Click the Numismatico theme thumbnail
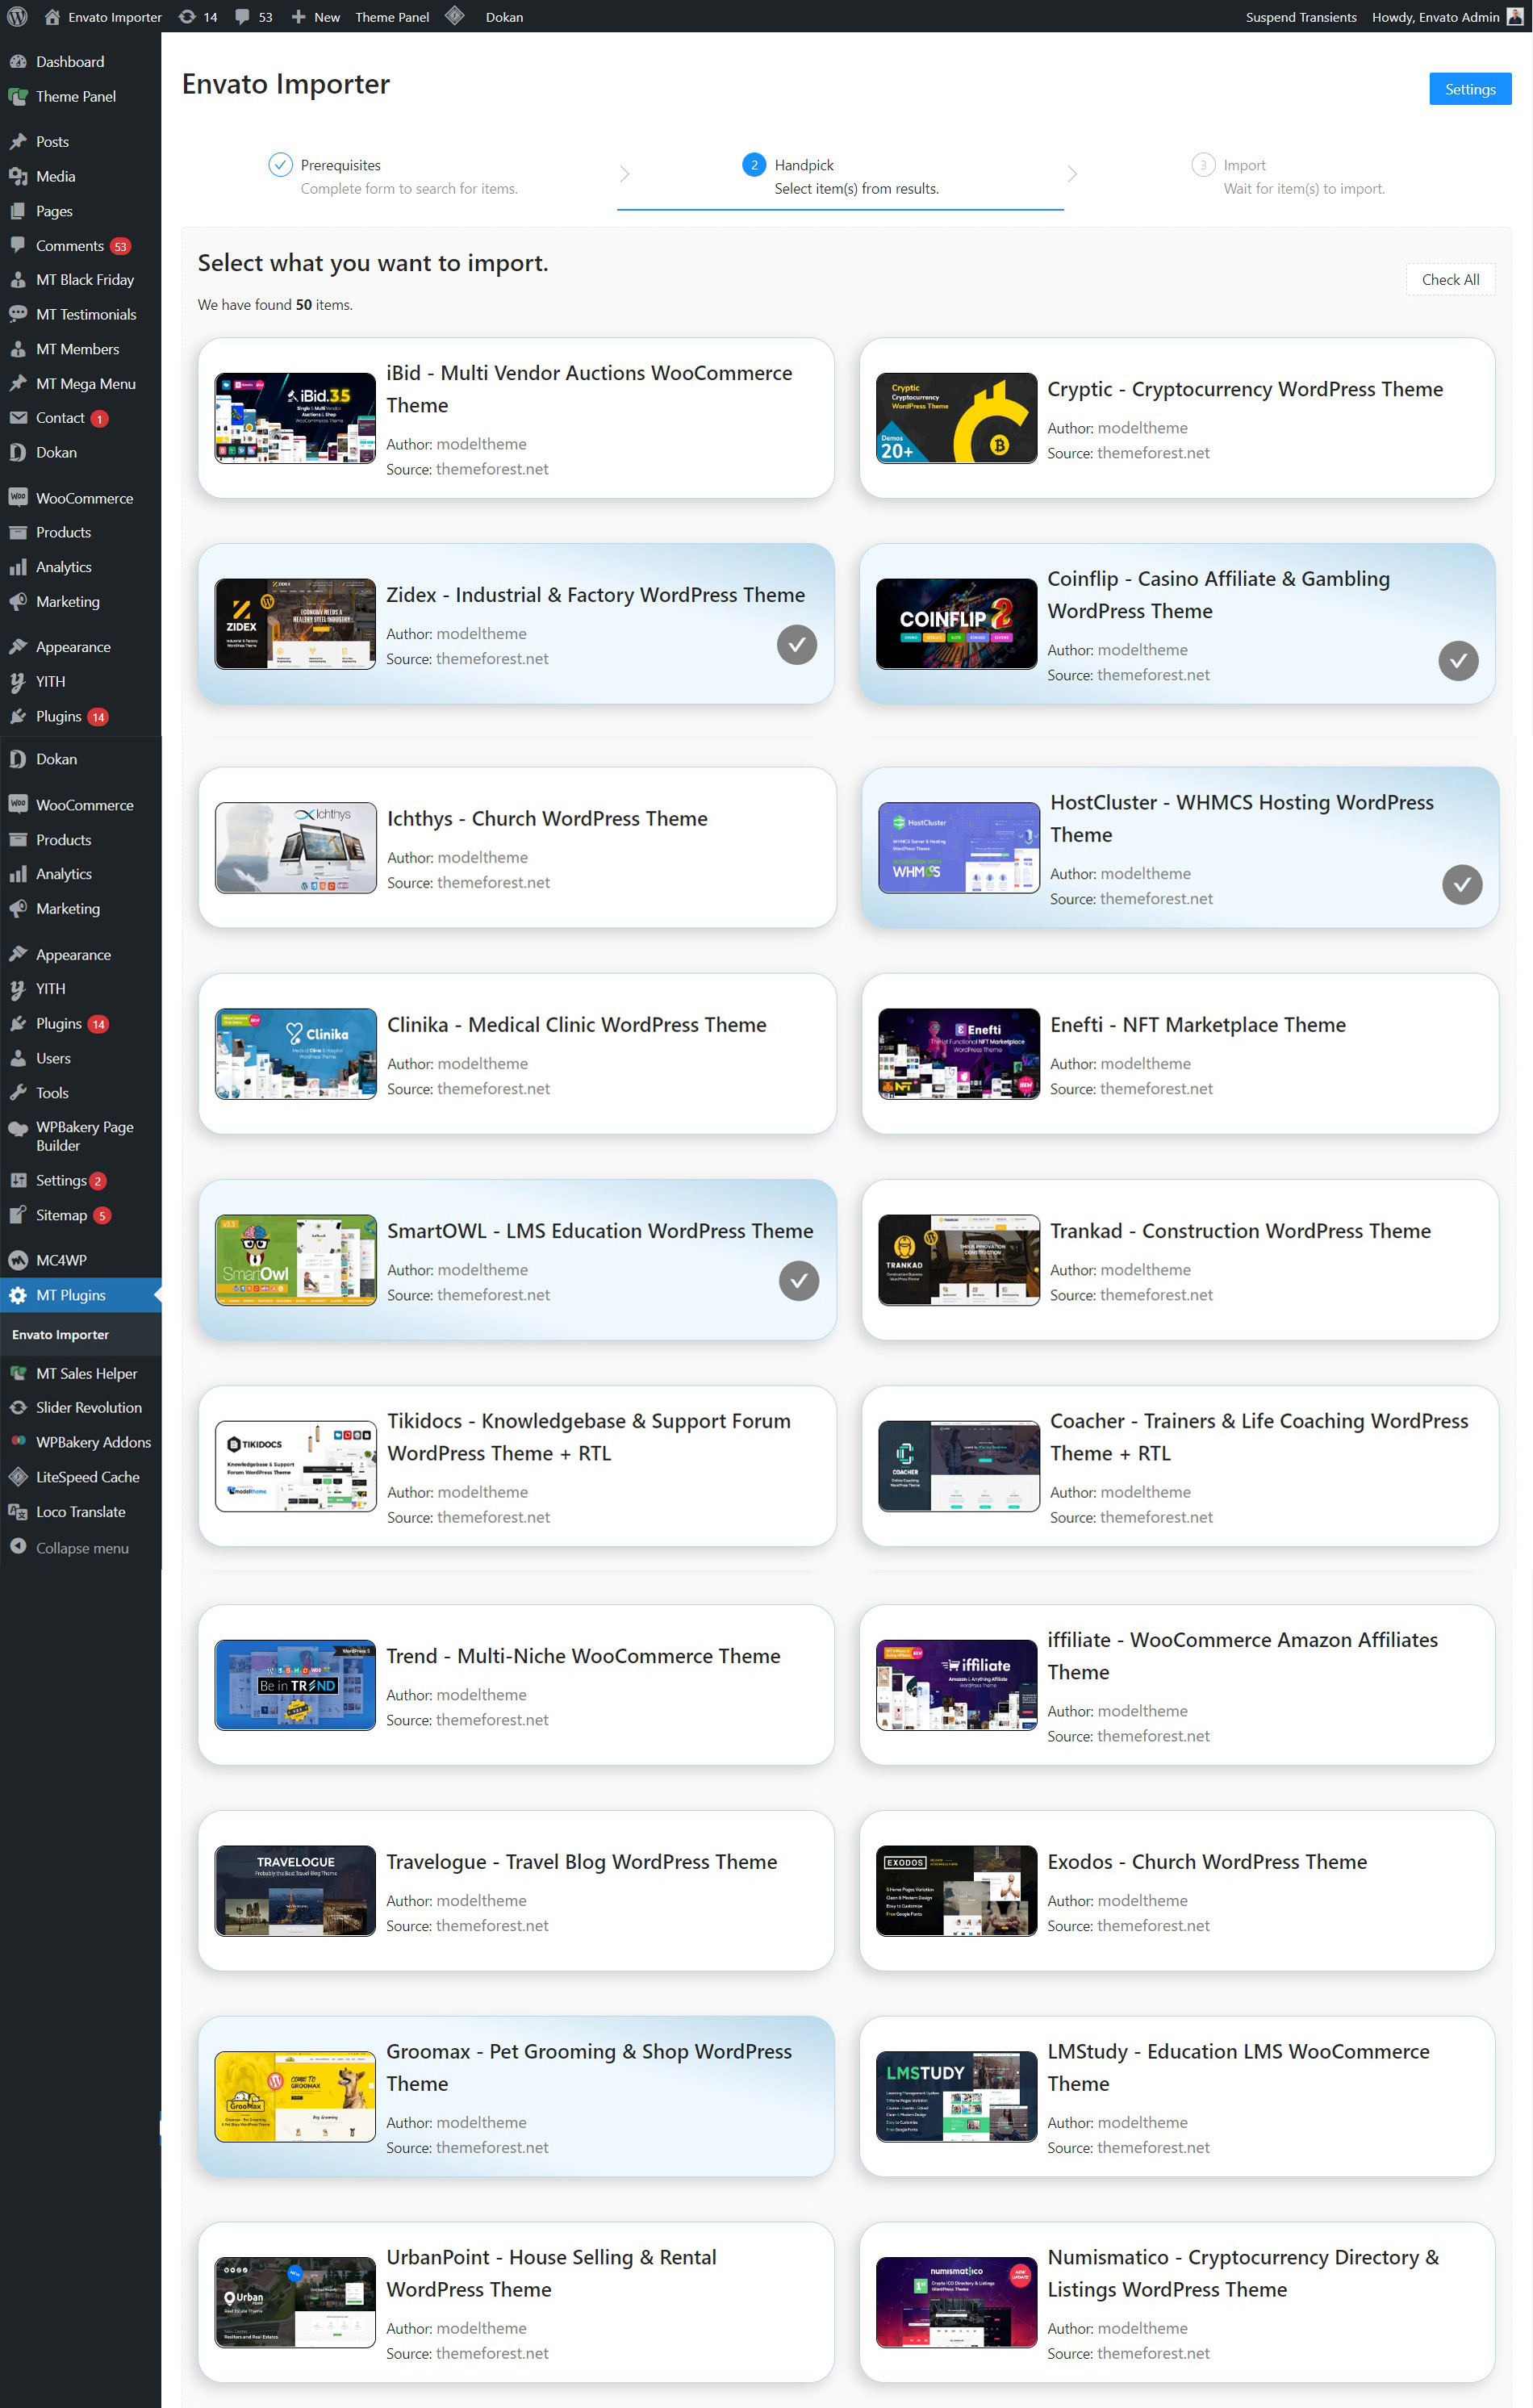Screen dimensions: 1533x2408 956,2303
